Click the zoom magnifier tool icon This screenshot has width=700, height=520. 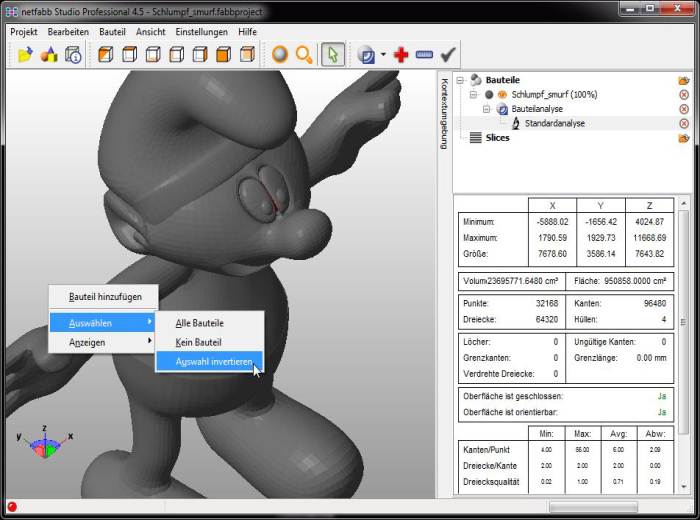(x=304, y=55)
